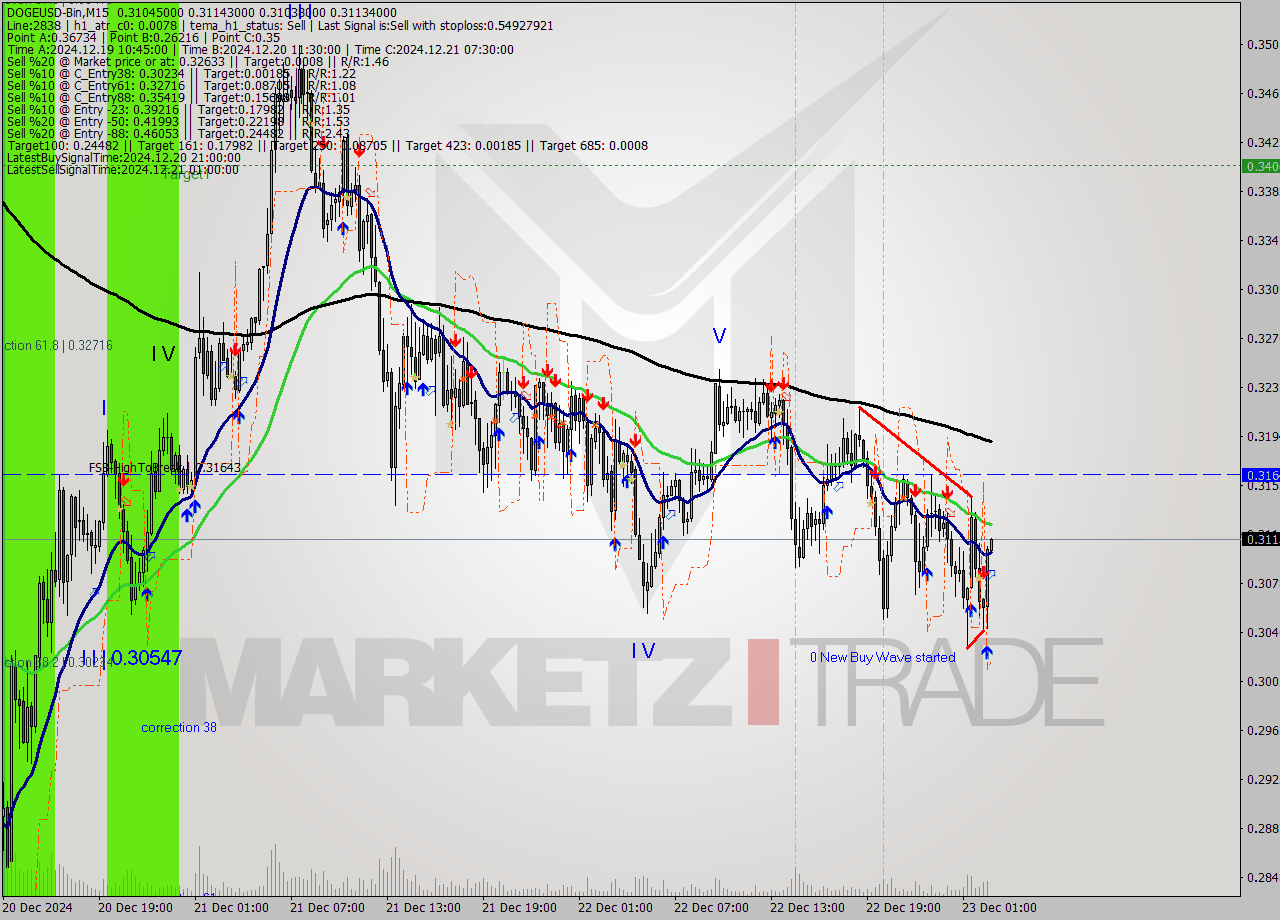The width and height of the screenshot is (1280, 920).
Task: Click the 'correction 38' label
Action: tap(179, 727)
